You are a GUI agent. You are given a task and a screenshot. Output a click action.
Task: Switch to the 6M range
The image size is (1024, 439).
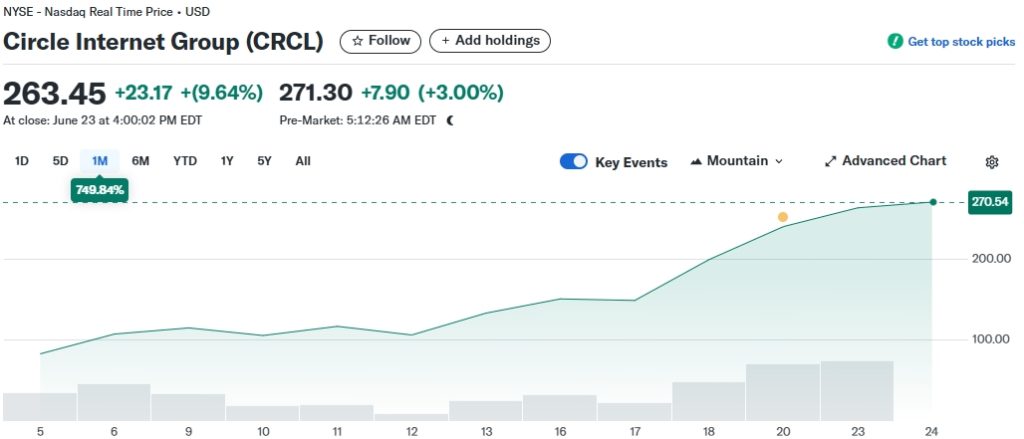click(x=140, y=161)
